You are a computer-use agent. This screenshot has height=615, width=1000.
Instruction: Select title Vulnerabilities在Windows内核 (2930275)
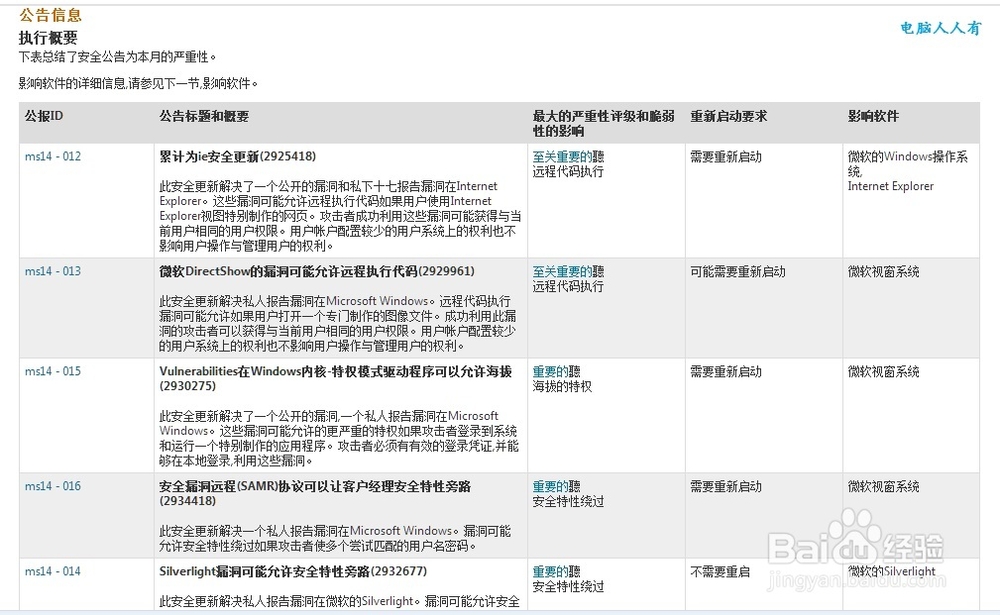tap(335, 378)
